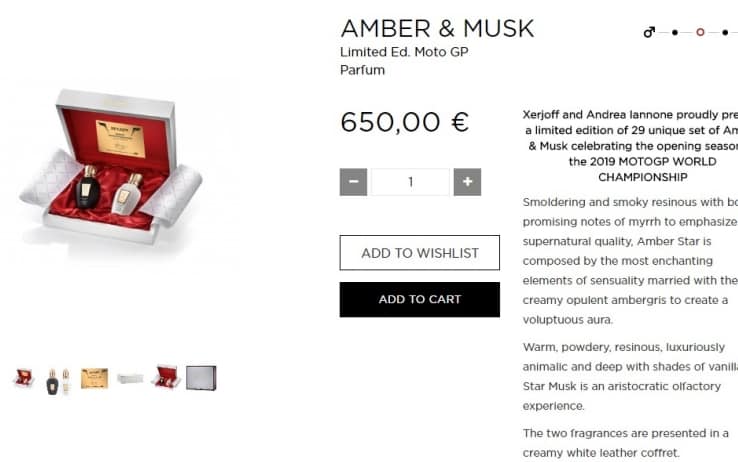Image resolution: width=738 pixels, height=462 pixels.
Task: Click the Parfum label under the title
Action: [362, 70]
